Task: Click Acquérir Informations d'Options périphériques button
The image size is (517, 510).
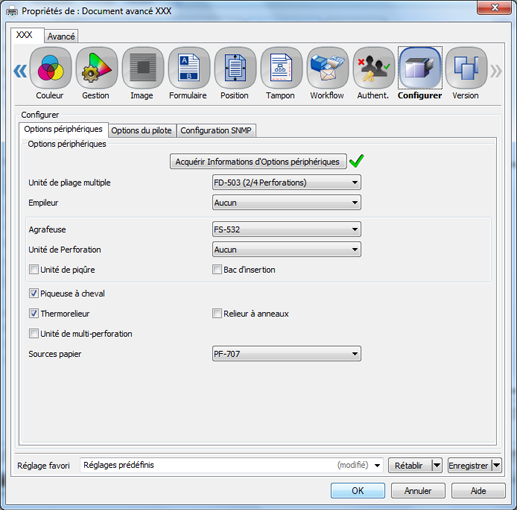Action: coord(258,162)
